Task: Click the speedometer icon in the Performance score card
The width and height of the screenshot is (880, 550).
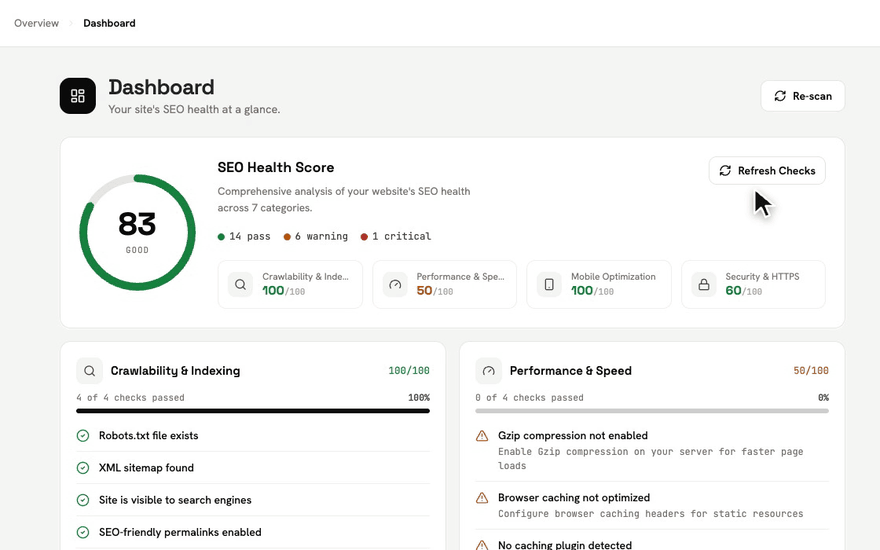Action: (395, 285)
